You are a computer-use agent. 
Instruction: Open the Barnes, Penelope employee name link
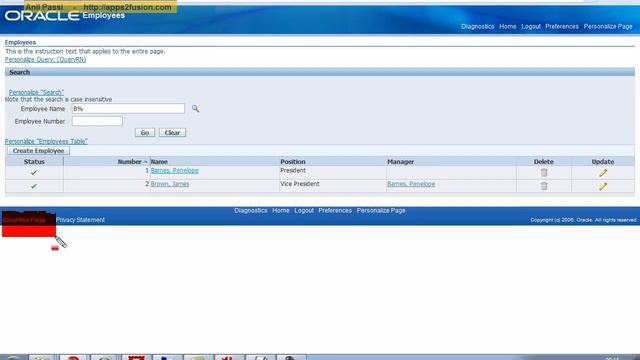click(x=174, y=171)
